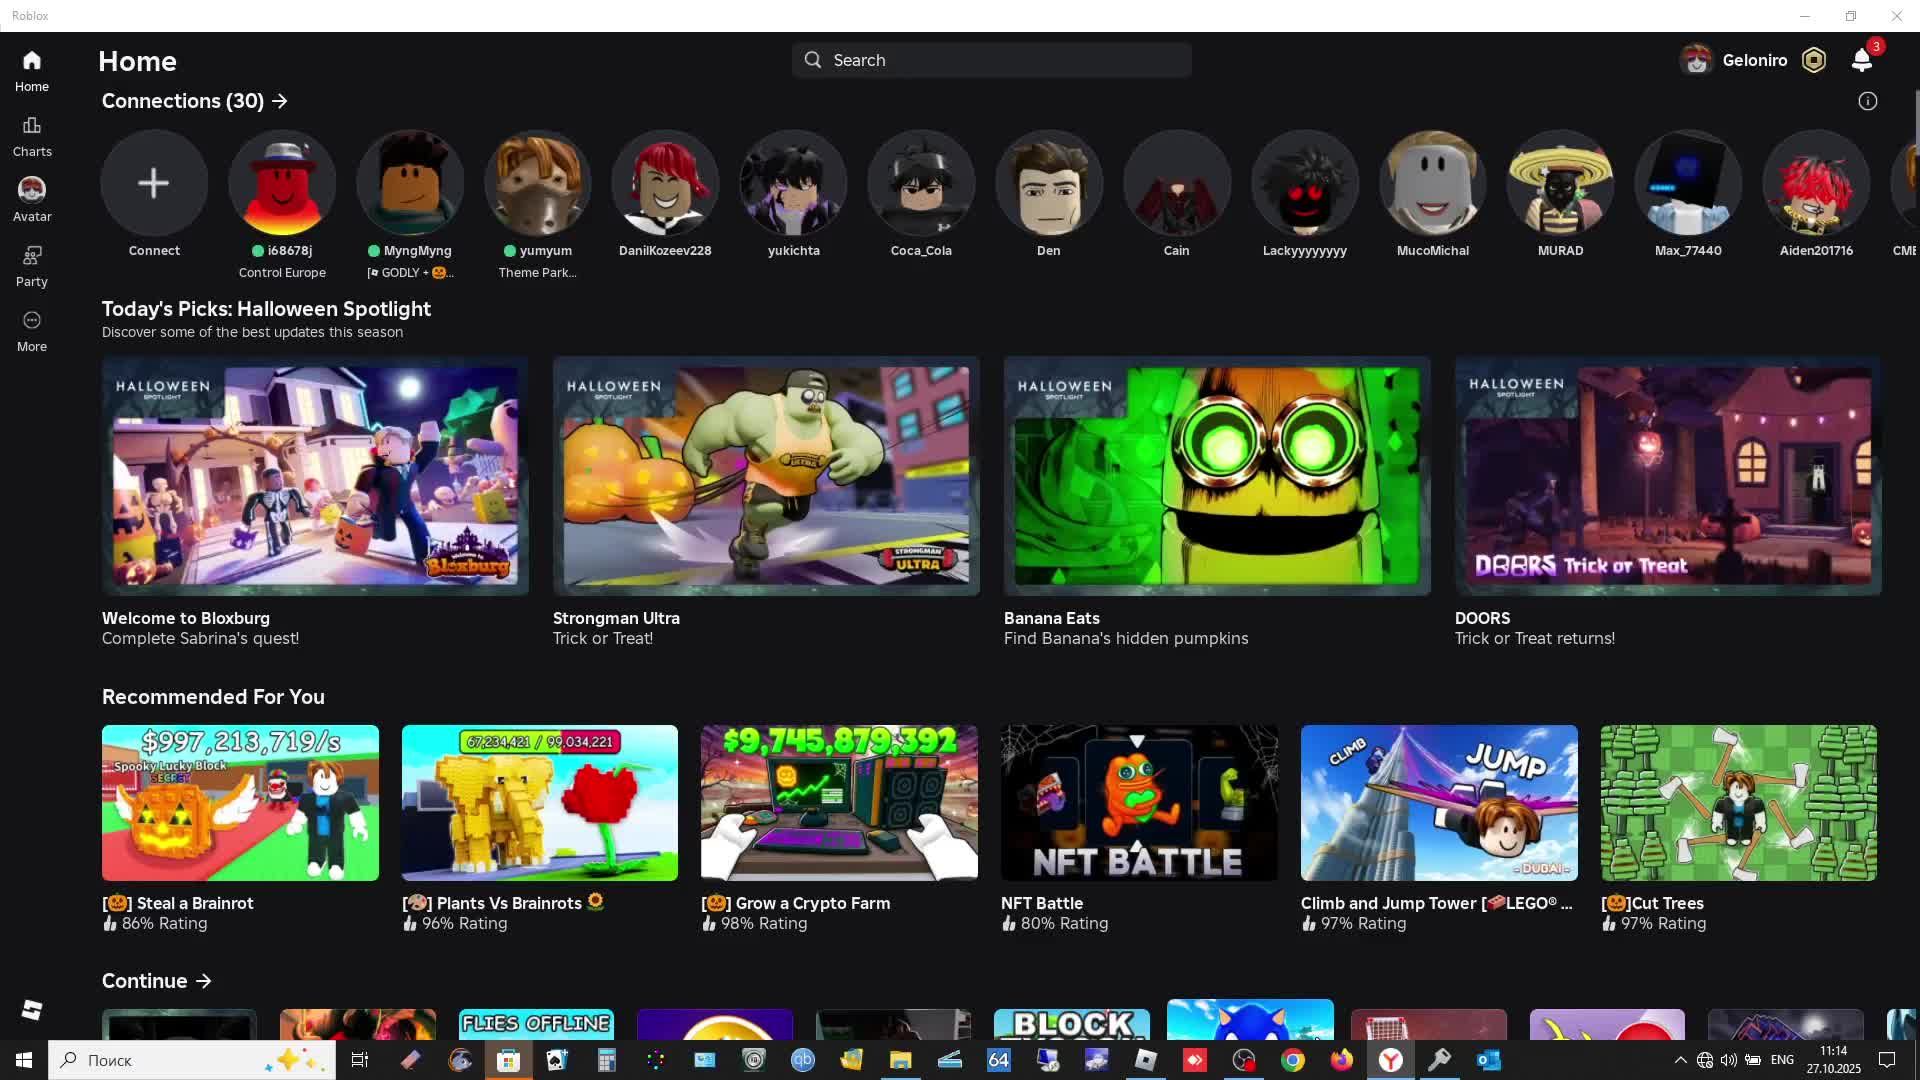The height and width of the screenshot is (1080, 1920).
Task: Expand the Continue section arrow
Action: point(204,981)
